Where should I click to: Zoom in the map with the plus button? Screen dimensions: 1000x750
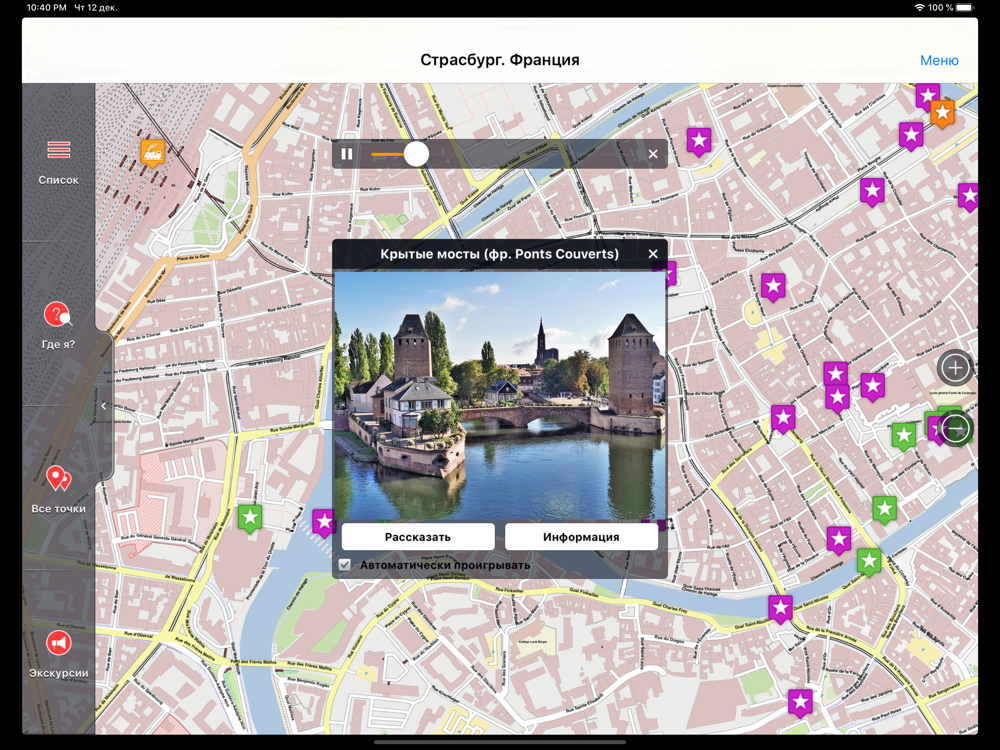955,367
